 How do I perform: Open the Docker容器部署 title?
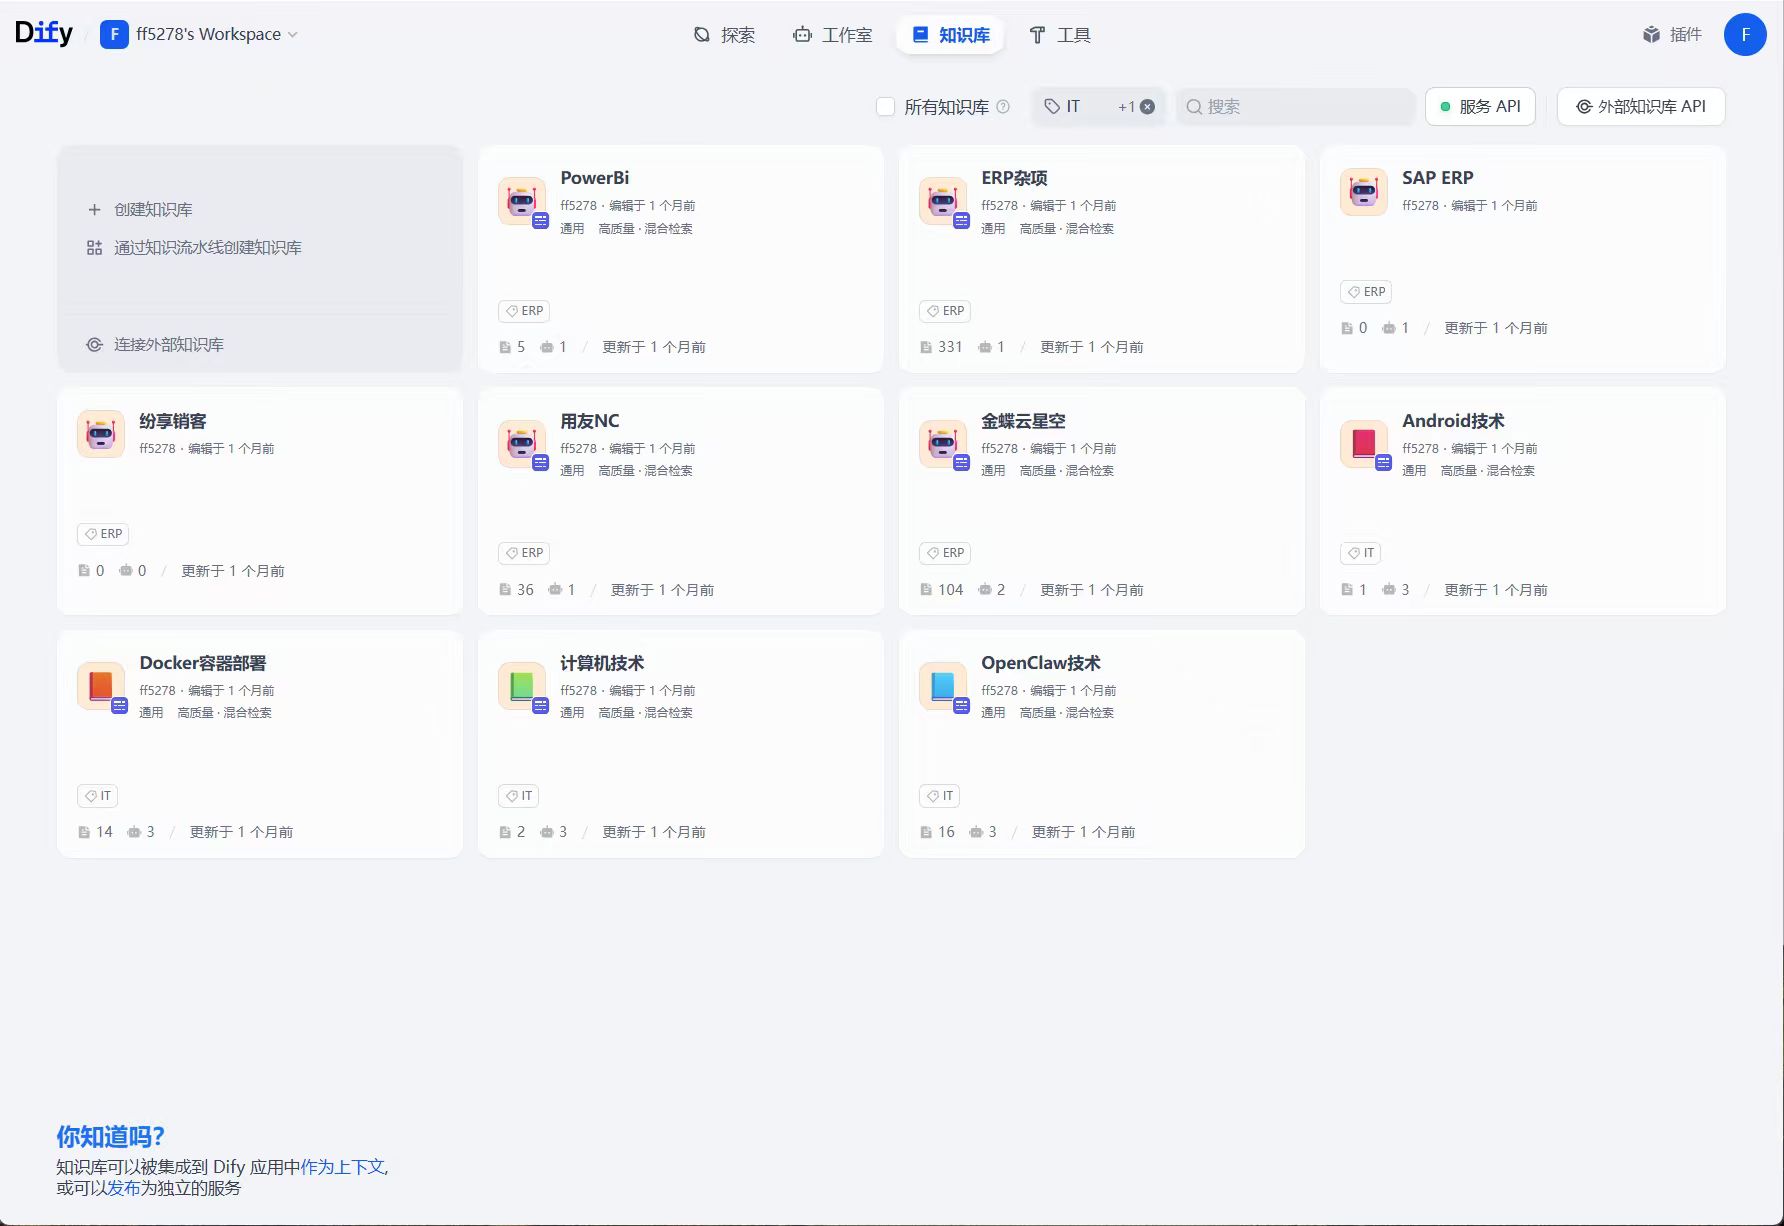pyautogui.click(x=203, y=663)
